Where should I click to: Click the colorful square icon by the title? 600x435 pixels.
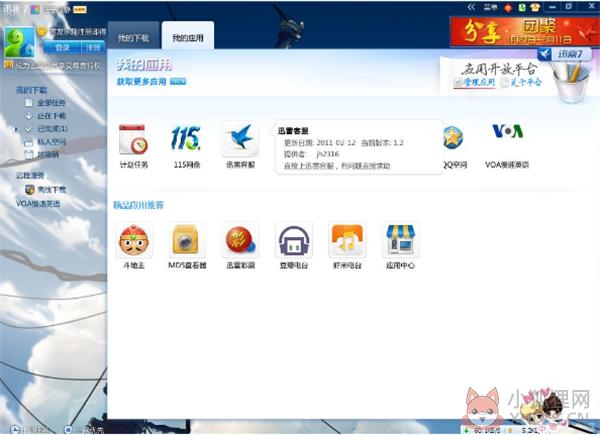(x=35, y=9)
